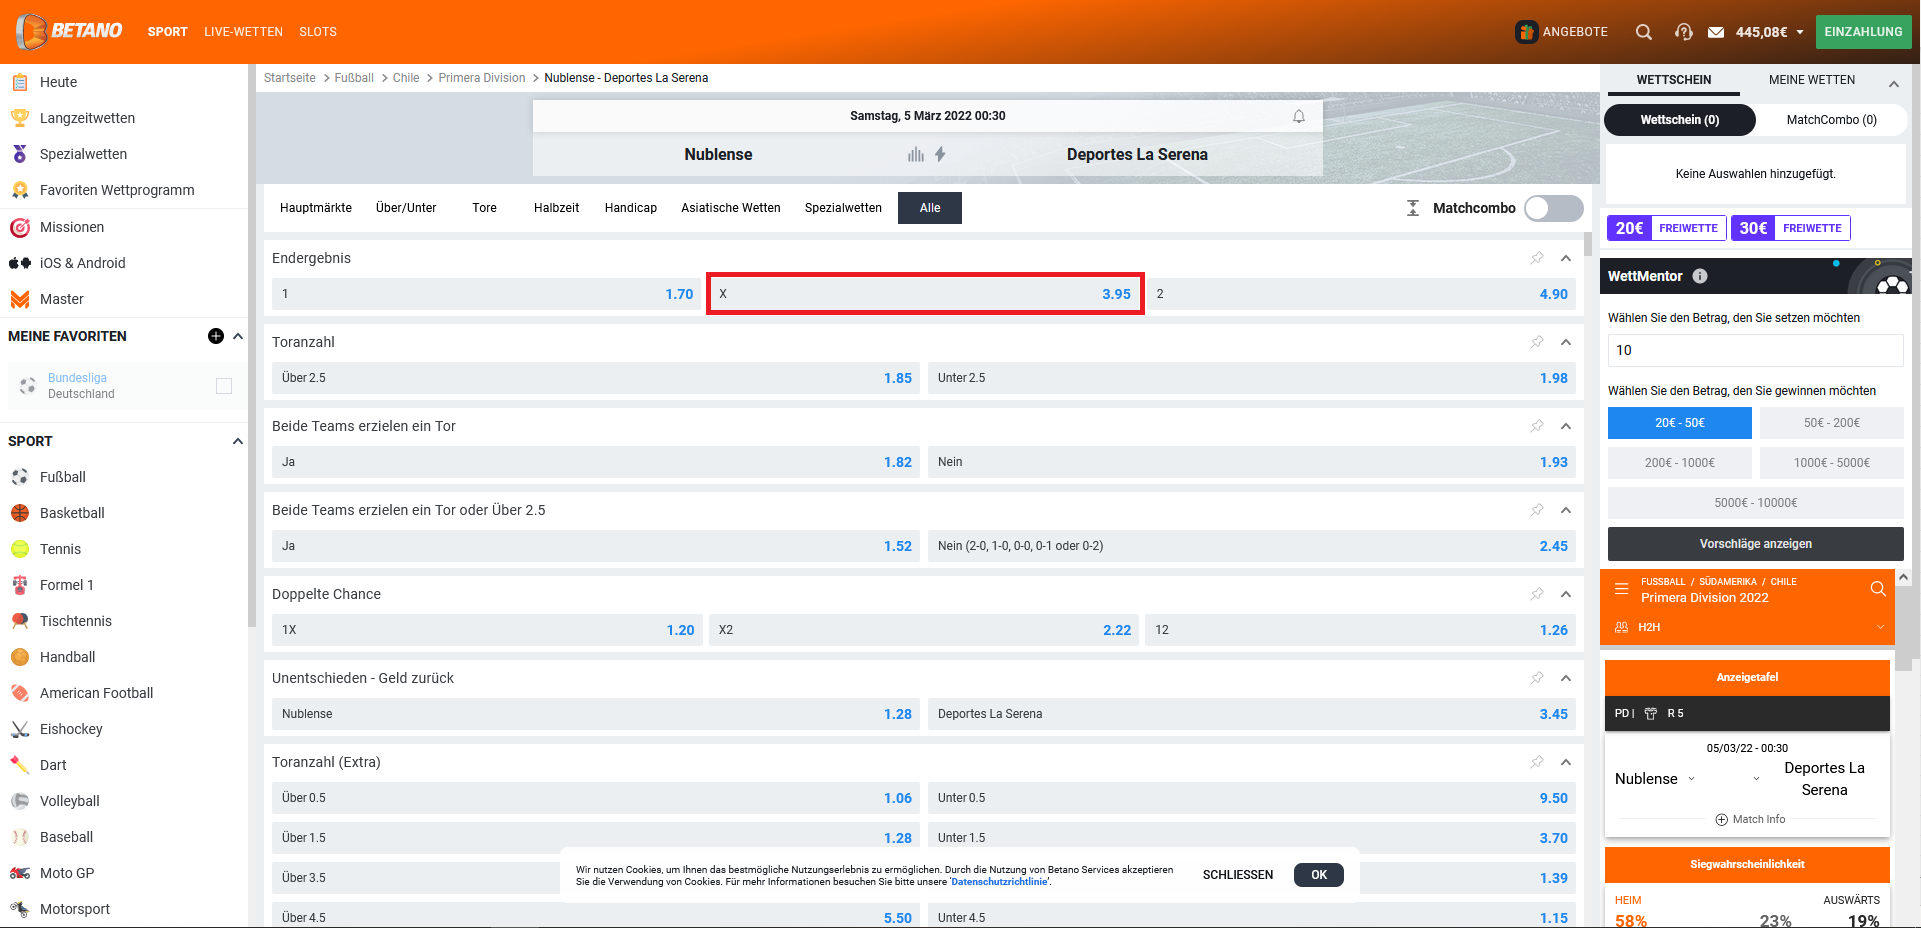Click the main market list scrollbar

(1588, 244)
